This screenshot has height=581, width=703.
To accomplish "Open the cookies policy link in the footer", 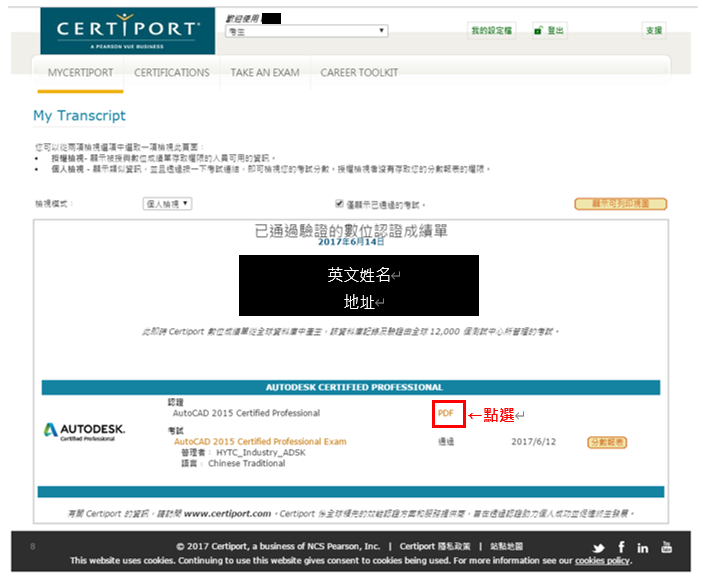I will 603,561.
